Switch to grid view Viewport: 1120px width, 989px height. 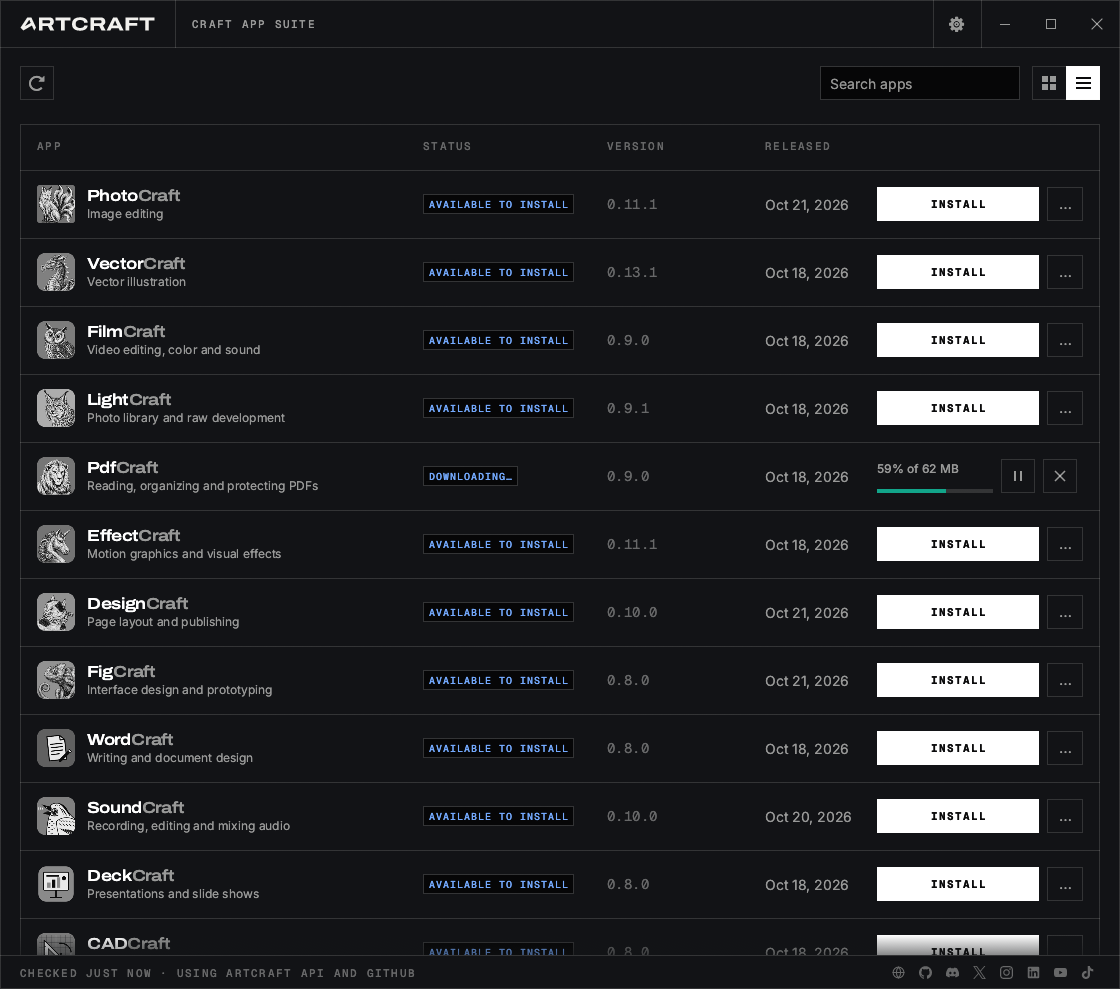click(1049, 84)
